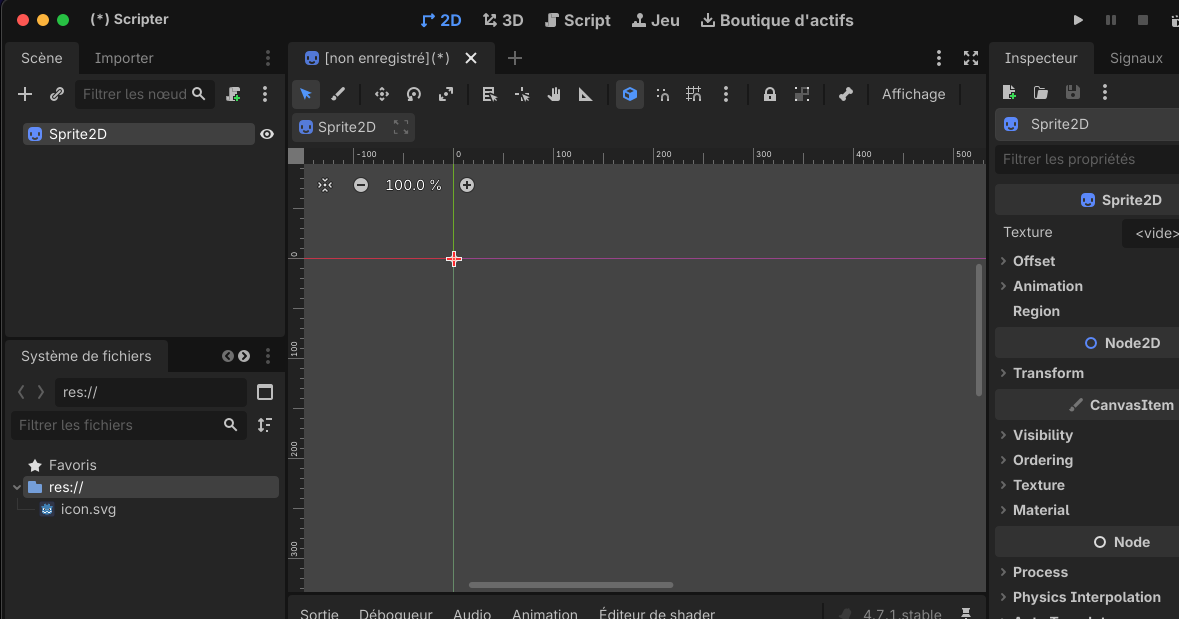Screen dimensions: 1179x619
Task: Open the Affichage view menu
Action: pyautogui.click(x=914, y=94)
